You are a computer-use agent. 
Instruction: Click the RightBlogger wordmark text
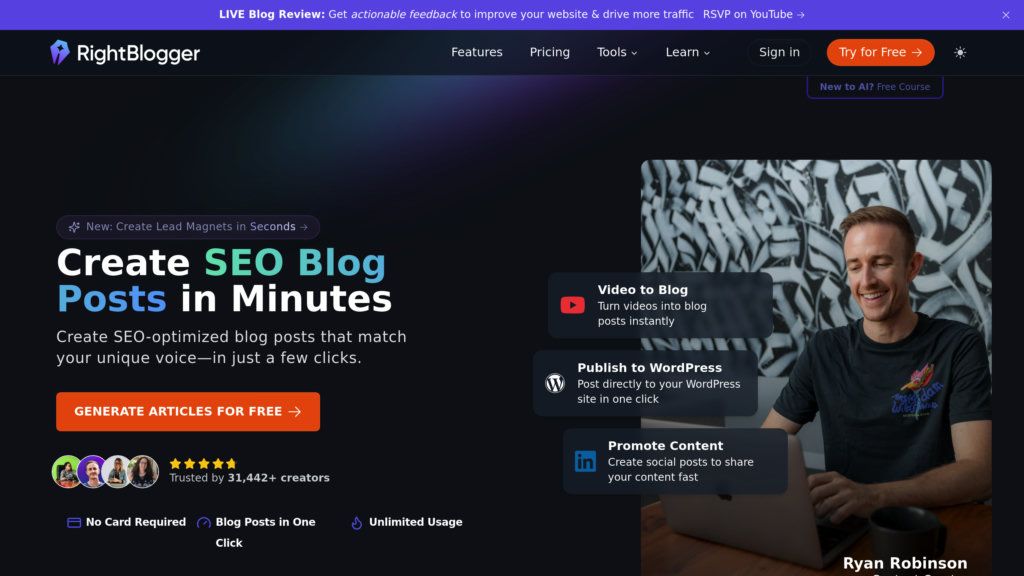pos(138,54)
